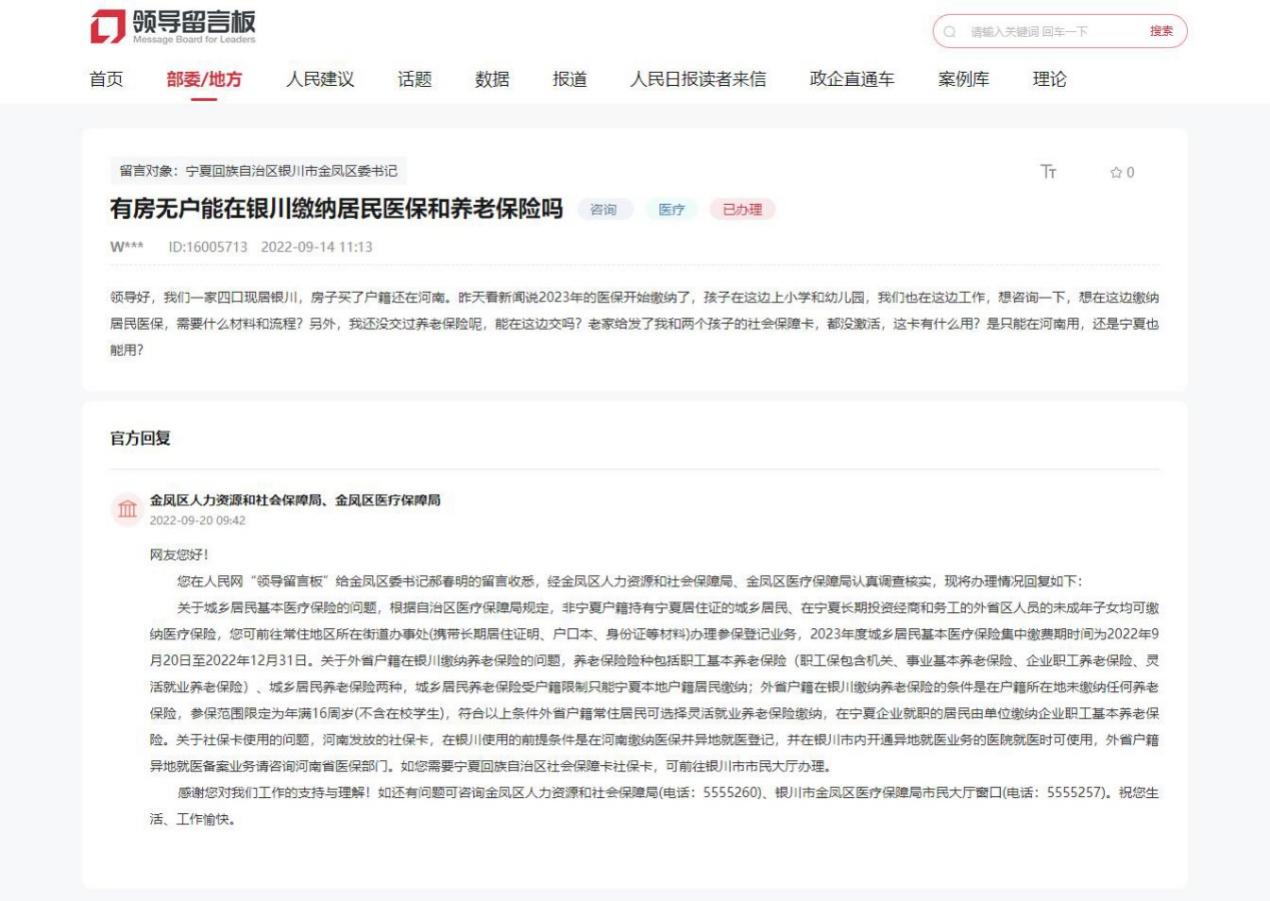Open 人民建议 section

[x=320, y=80]
